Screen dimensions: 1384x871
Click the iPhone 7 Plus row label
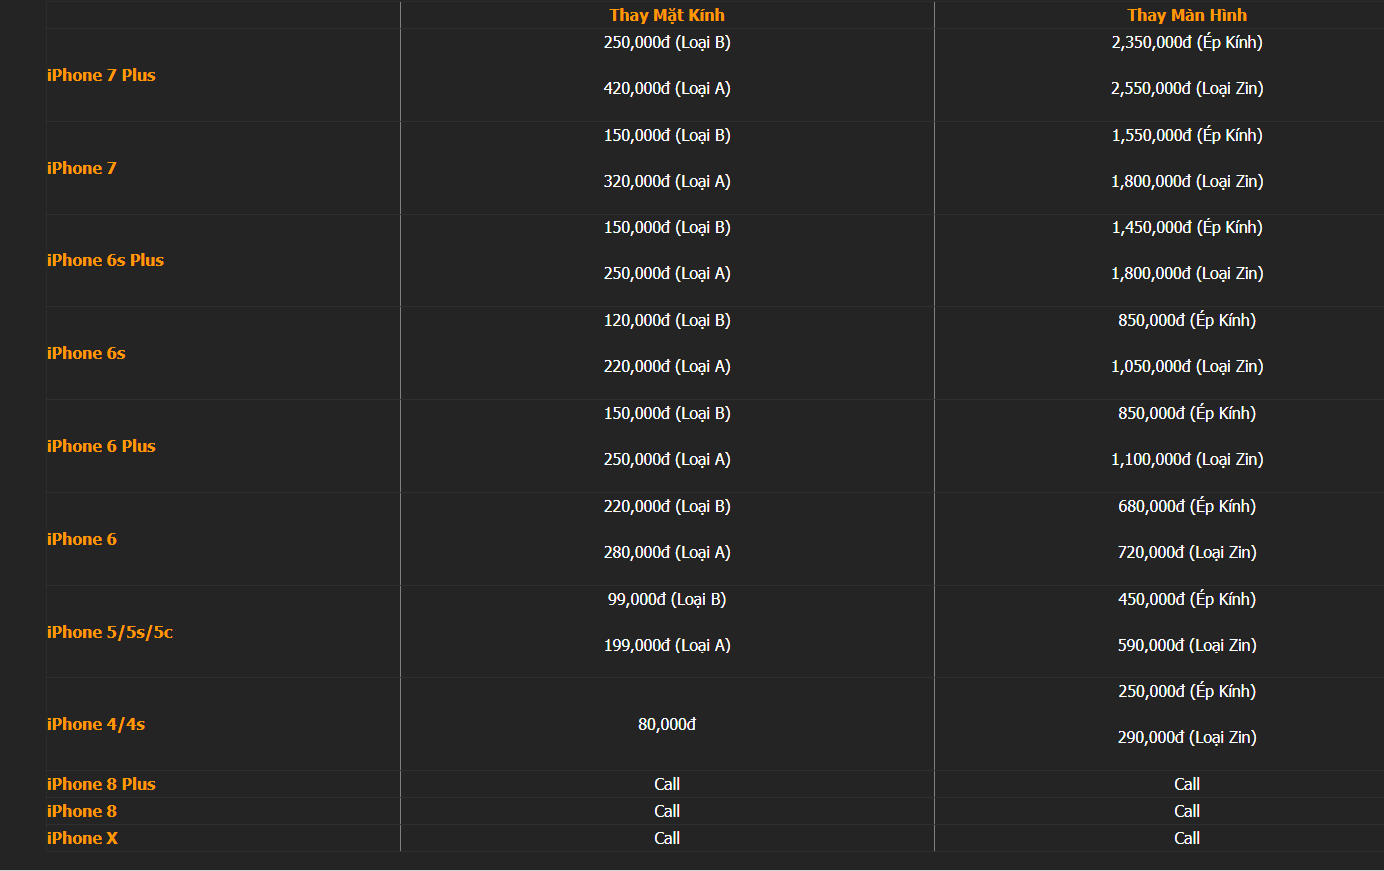click(101, 75)
